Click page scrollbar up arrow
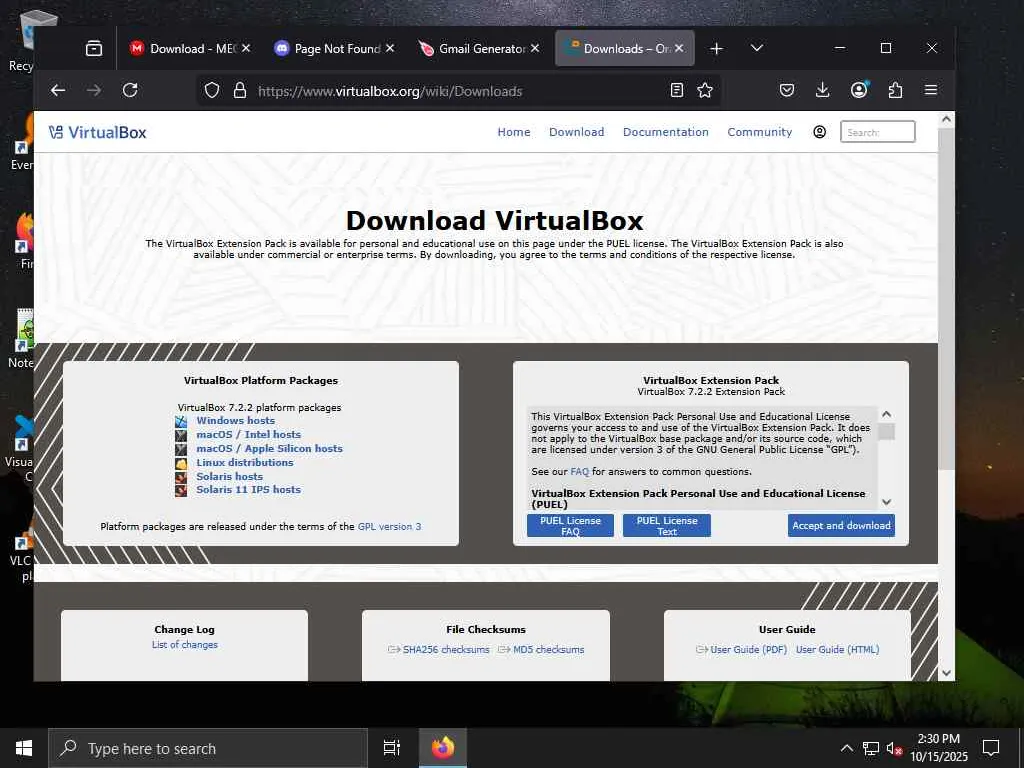Screen dimensions: 1024x768 pyautogui.click(x=946, y=120)
